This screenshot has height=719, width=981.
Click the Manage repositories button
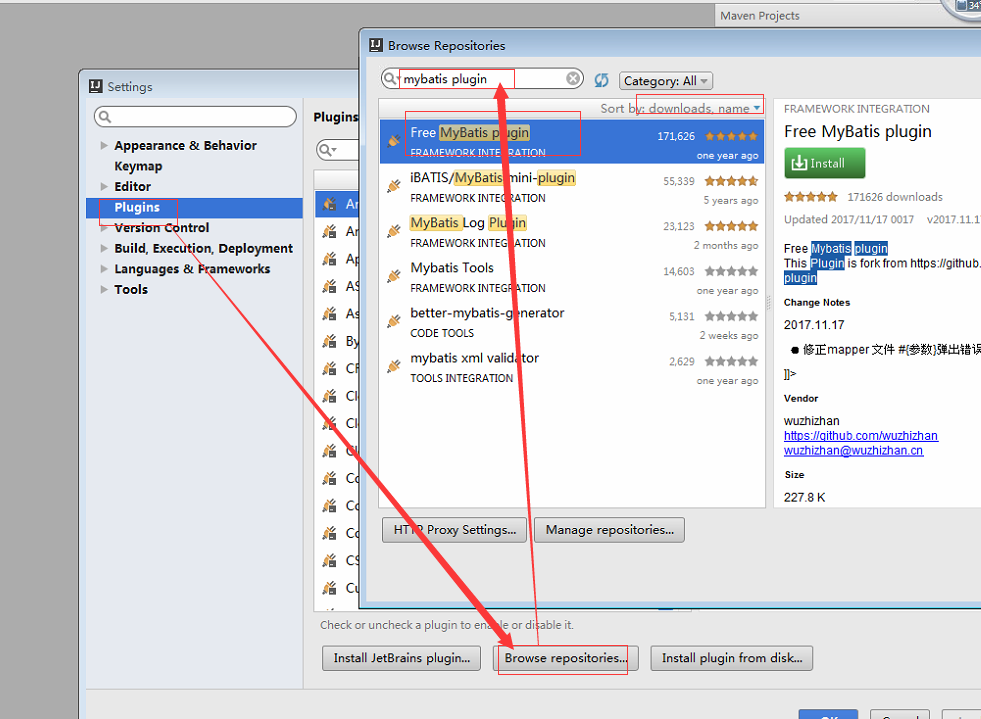(x=609, y=530)
